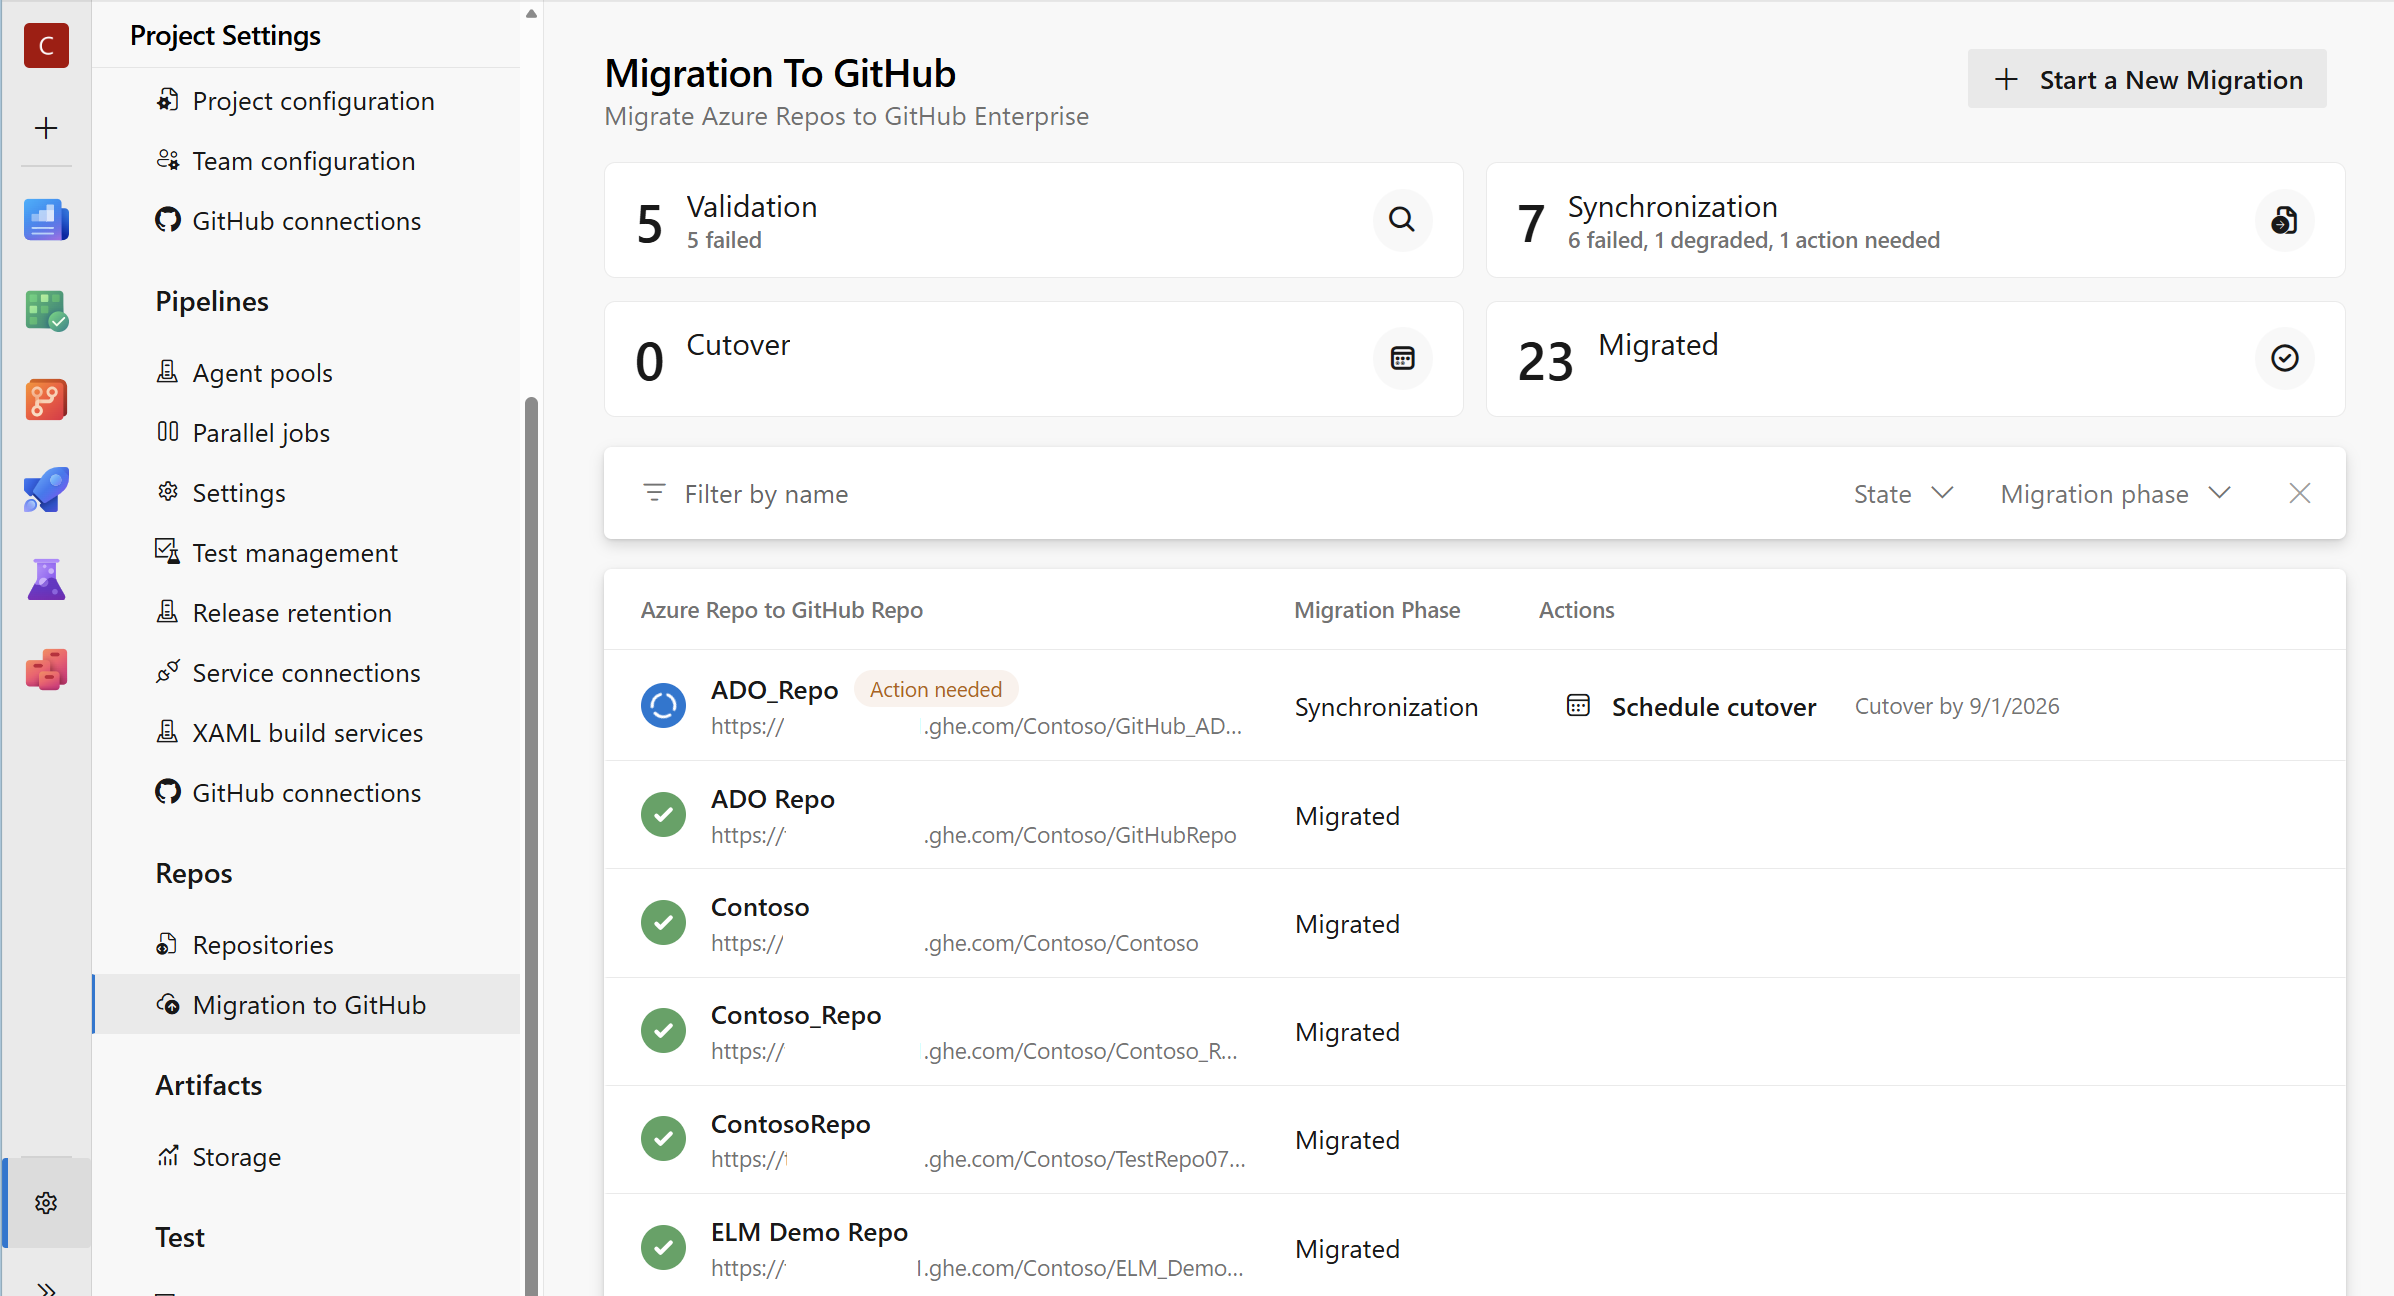Click the Synchronization card icon
The image size is (2394, 1296).
point(2284,220)
